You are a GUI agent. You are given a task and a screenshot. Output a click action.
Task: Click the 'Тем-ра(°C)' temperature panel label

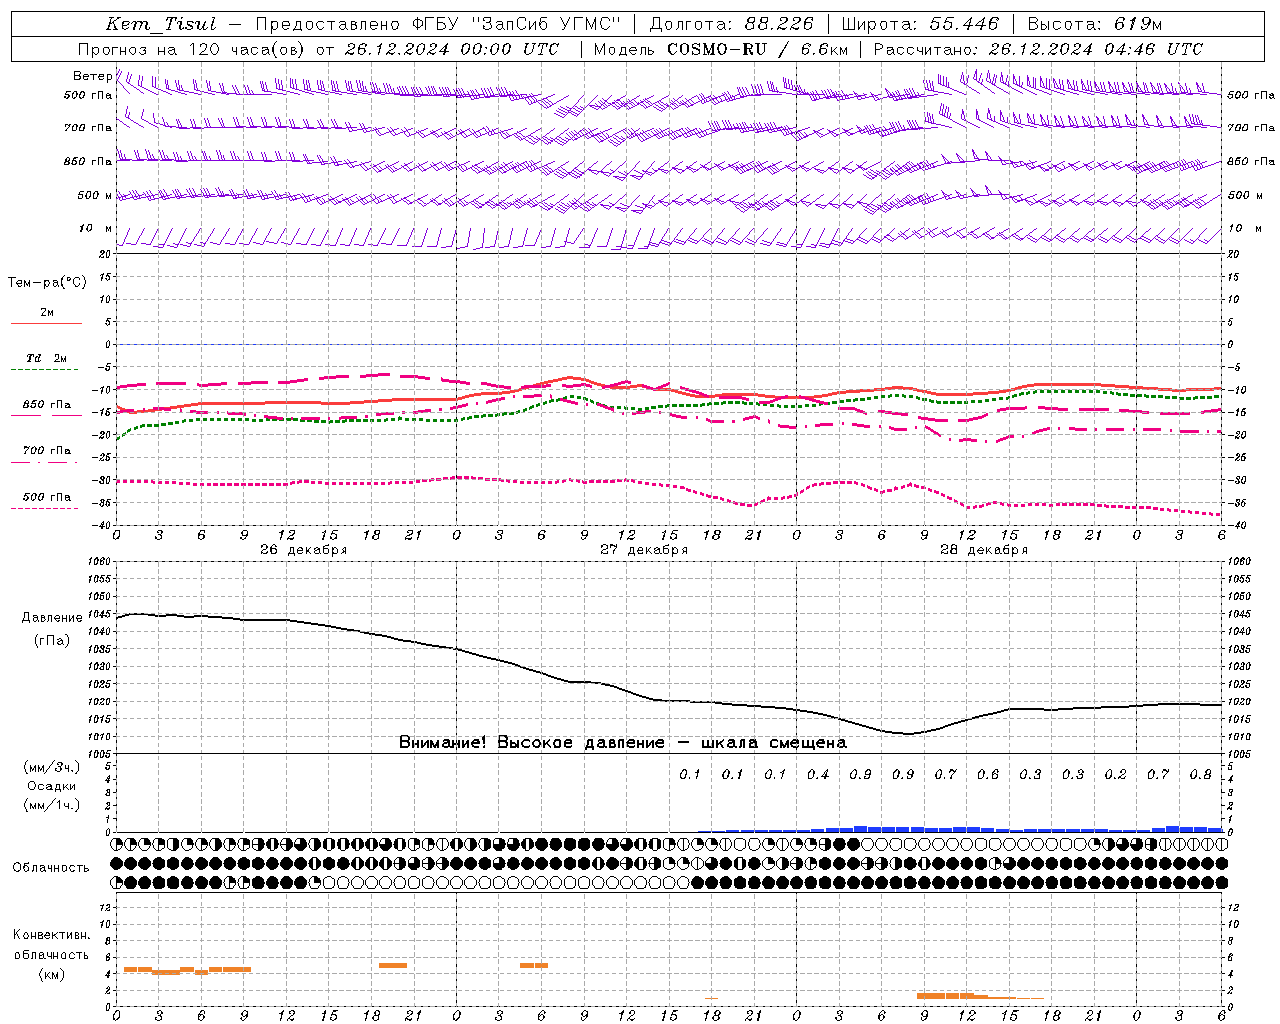pyautogui.click(x=47, y=282)
